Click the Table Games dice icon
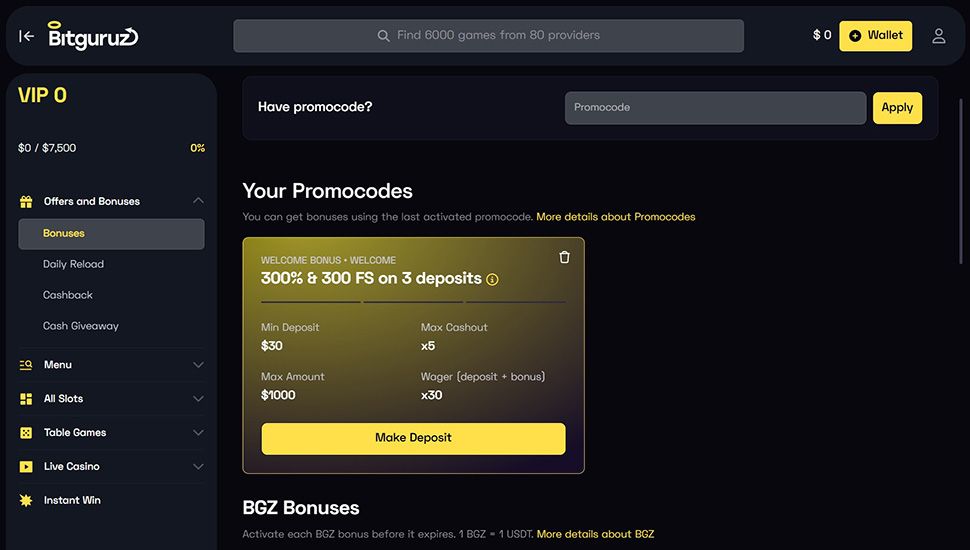Image resolution: width=970 pixels, height=550 pixels. point(26,432)
